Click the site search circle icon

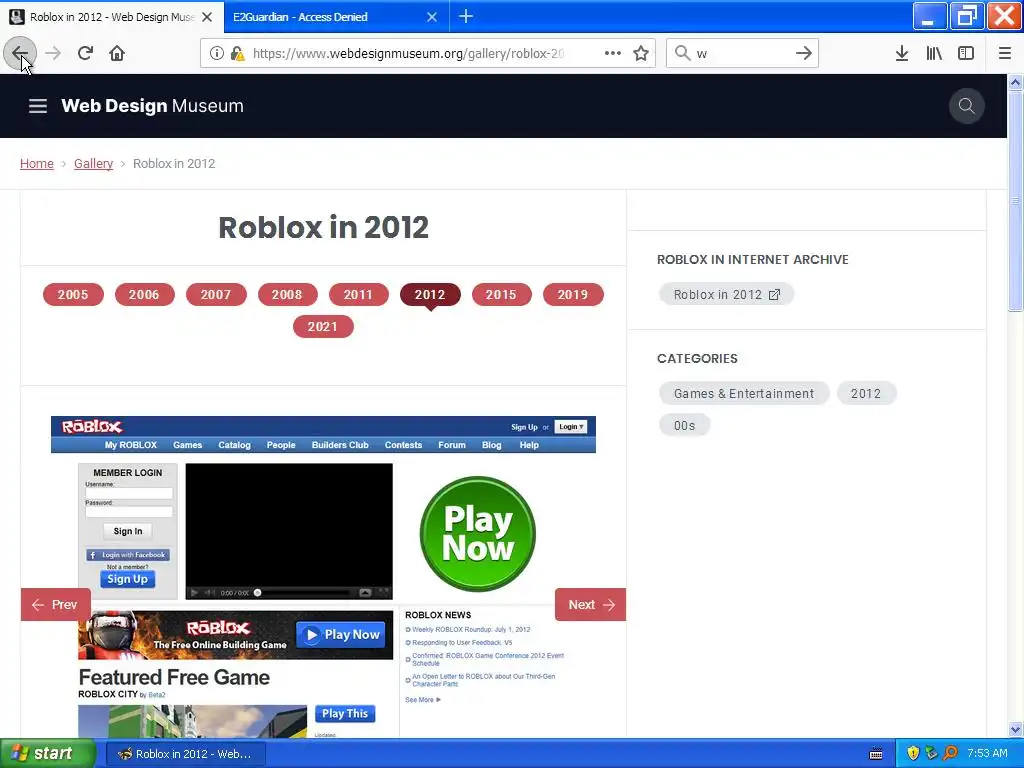click(967, 106)
